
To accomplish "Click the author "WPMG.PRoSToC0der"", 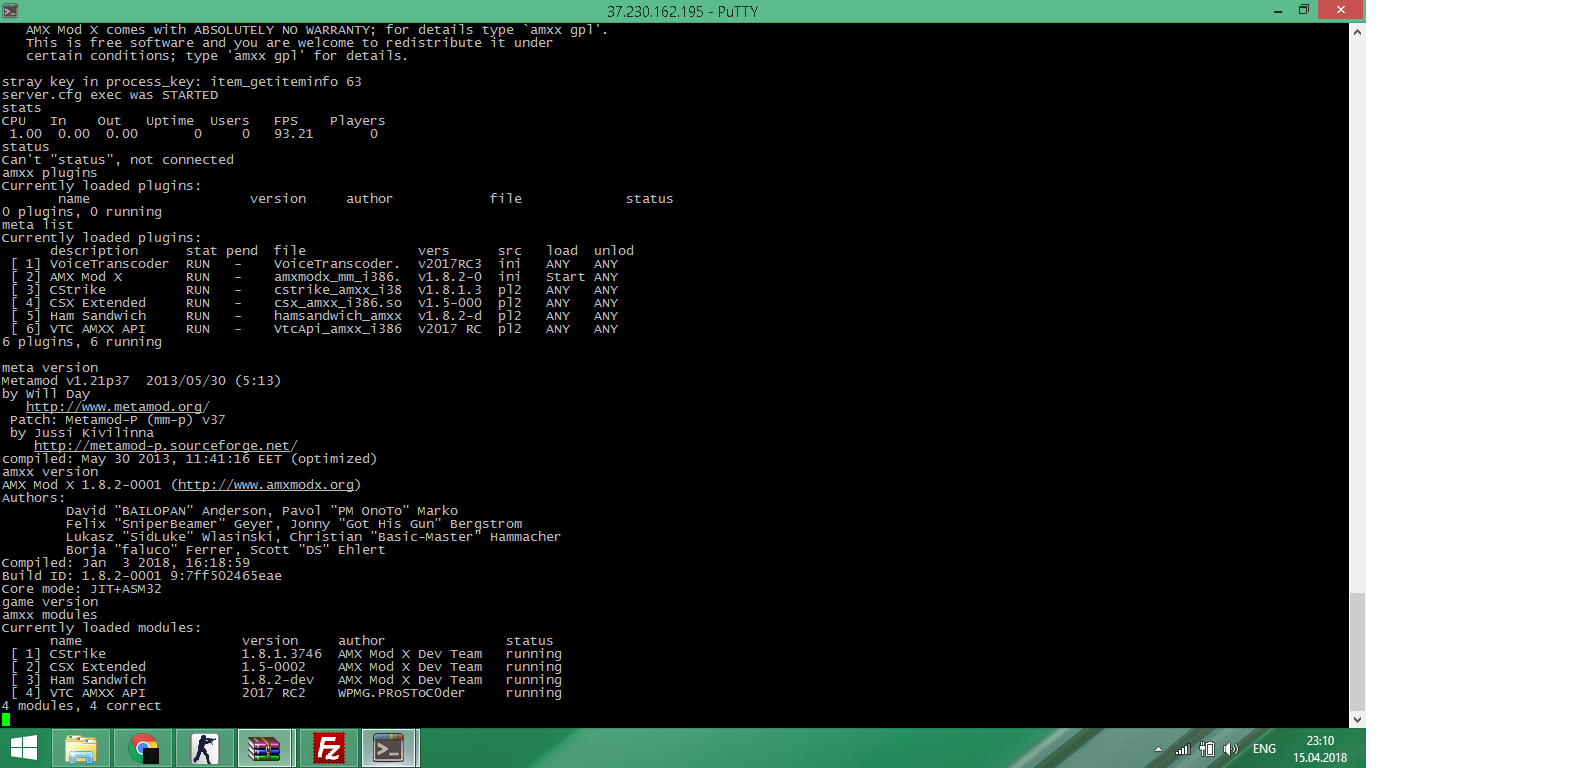I will [402, 693].
